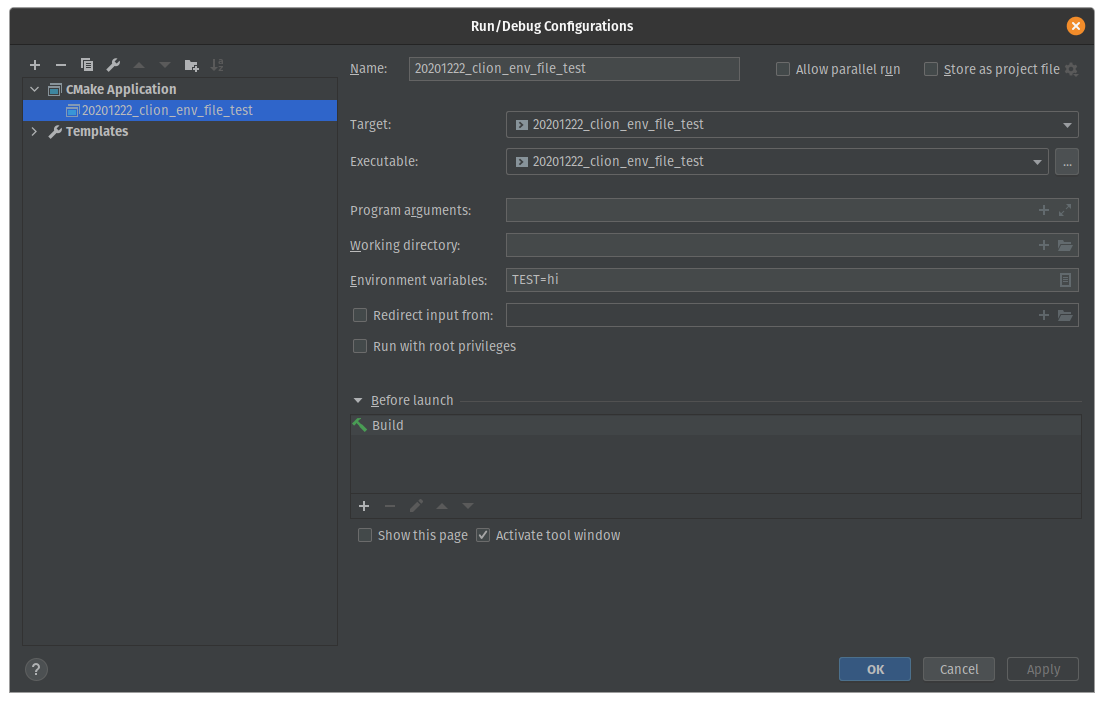
Task: Open environment variables editor icon
Action: click(1065, 280)
